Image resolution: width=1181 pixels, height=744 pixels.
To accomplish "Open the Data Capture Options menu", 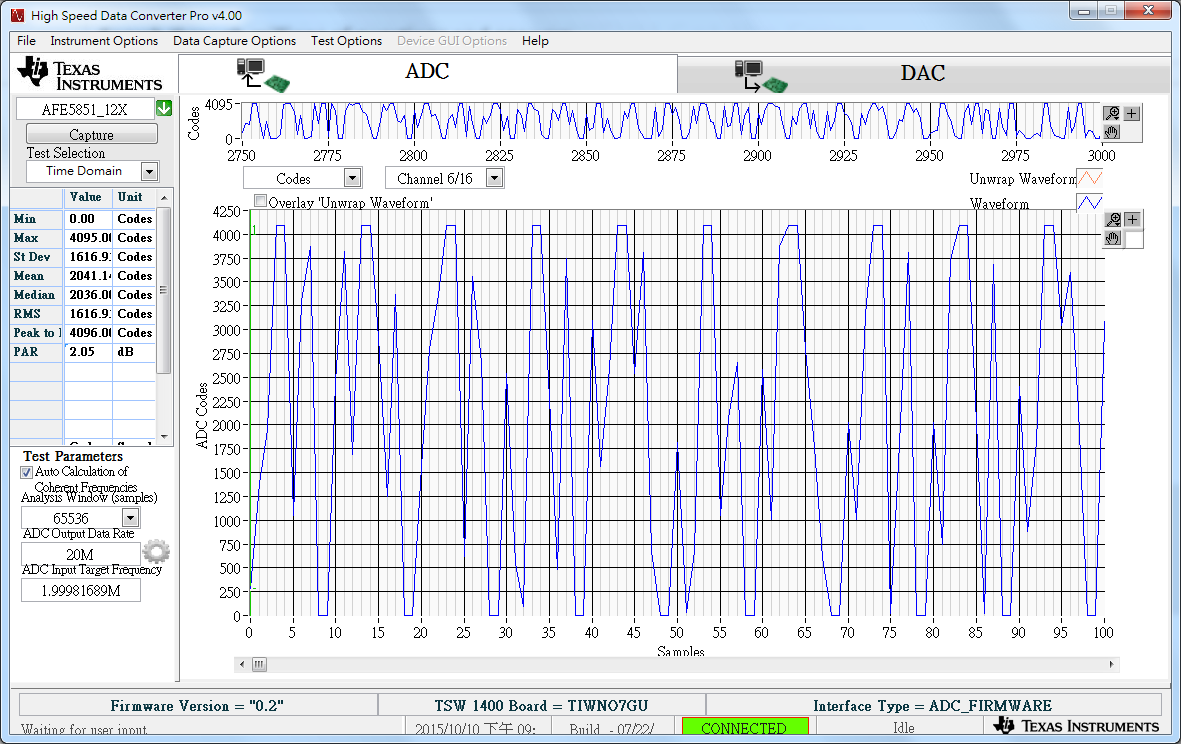I will [x=234, y=41].
